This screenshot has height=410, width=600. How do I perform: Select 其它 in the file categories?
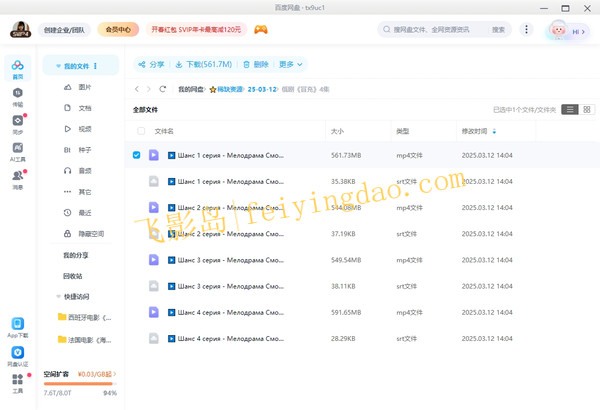[85, 192]
